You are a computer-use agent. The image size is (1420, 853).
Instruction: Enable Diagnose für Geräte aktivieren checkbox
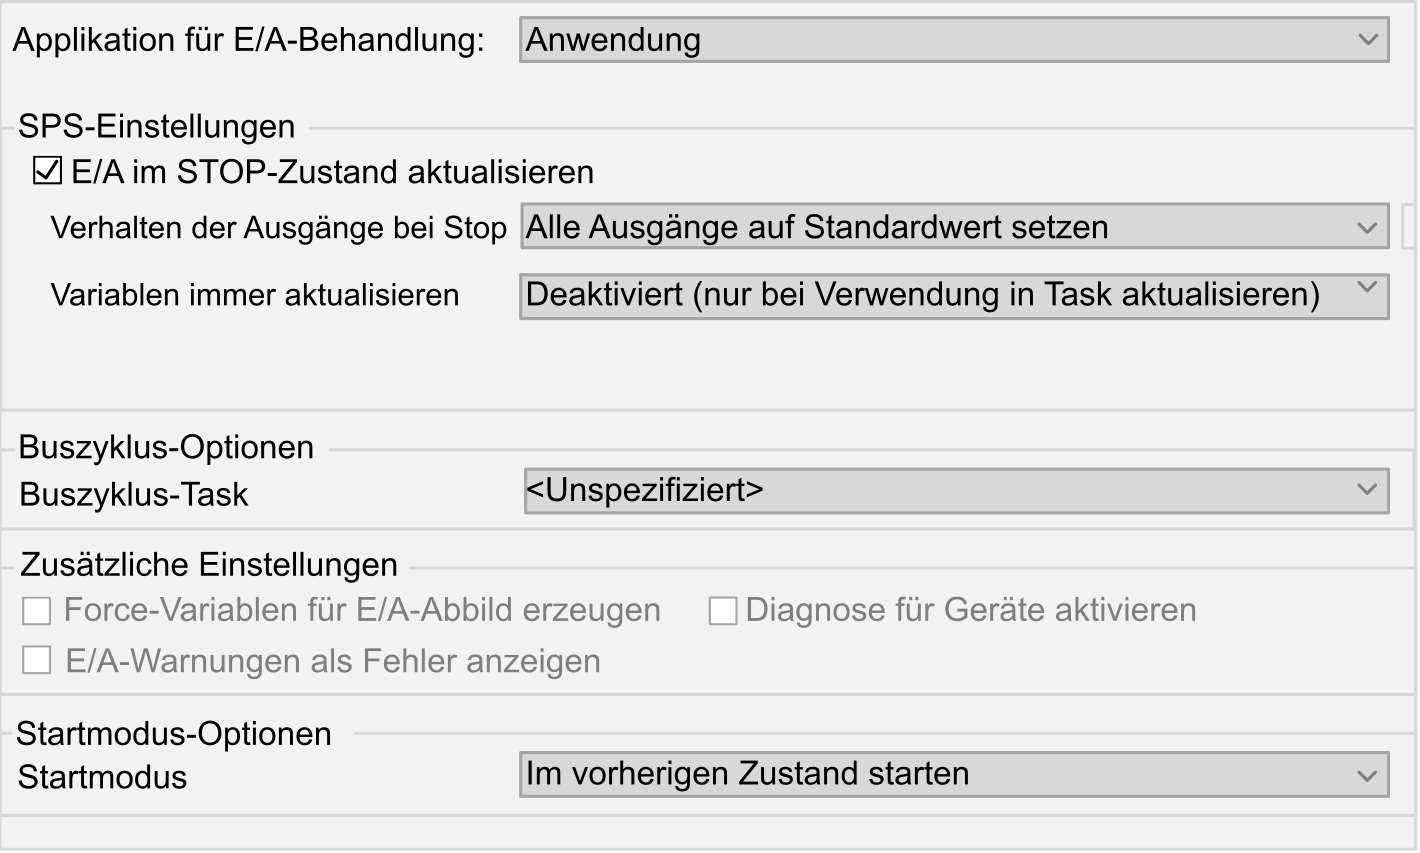(722, 611)
